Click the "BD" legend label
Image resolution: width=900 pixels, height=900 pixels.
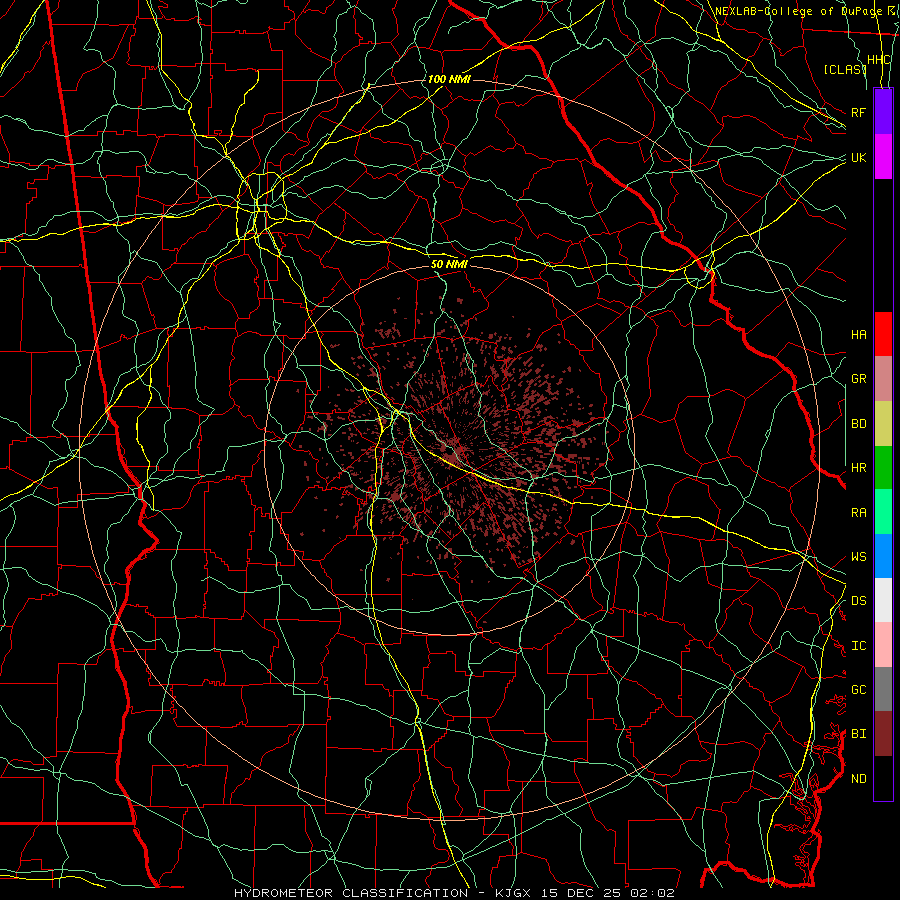[x=858, y=424]
